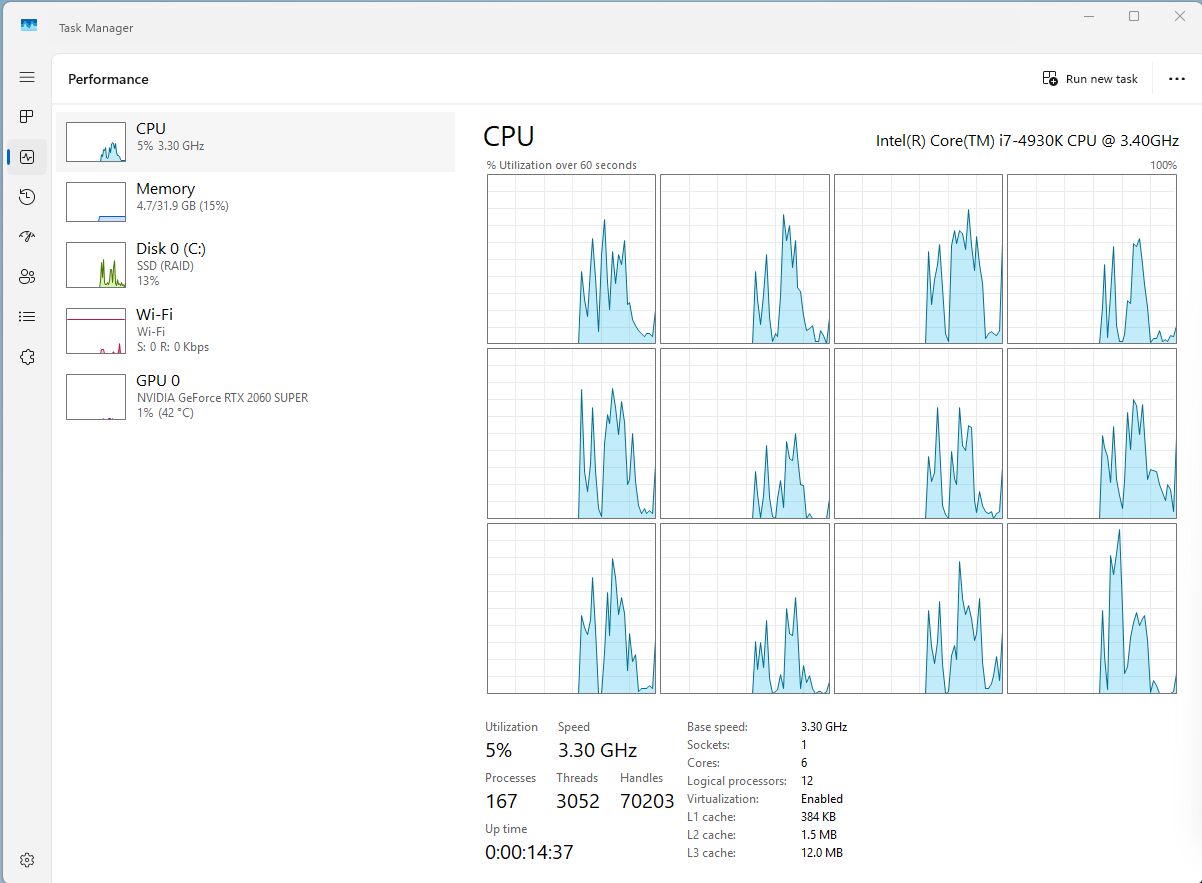Go to the Processes page icon
Screen dimensions: 1202x883
pos(27,117)
